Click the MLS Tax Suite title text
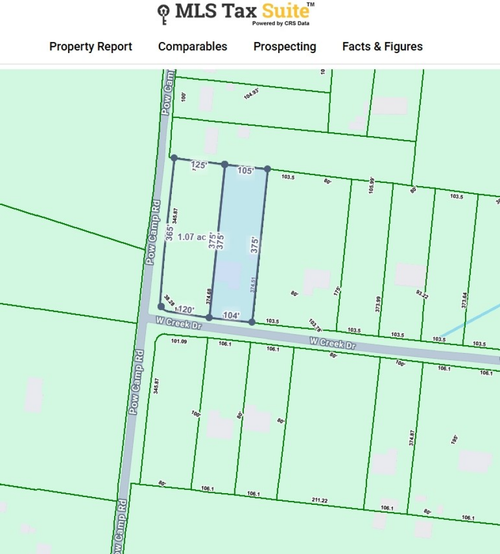Image resolution: width=500 pixels, height=554 pixels. (242, 11)
